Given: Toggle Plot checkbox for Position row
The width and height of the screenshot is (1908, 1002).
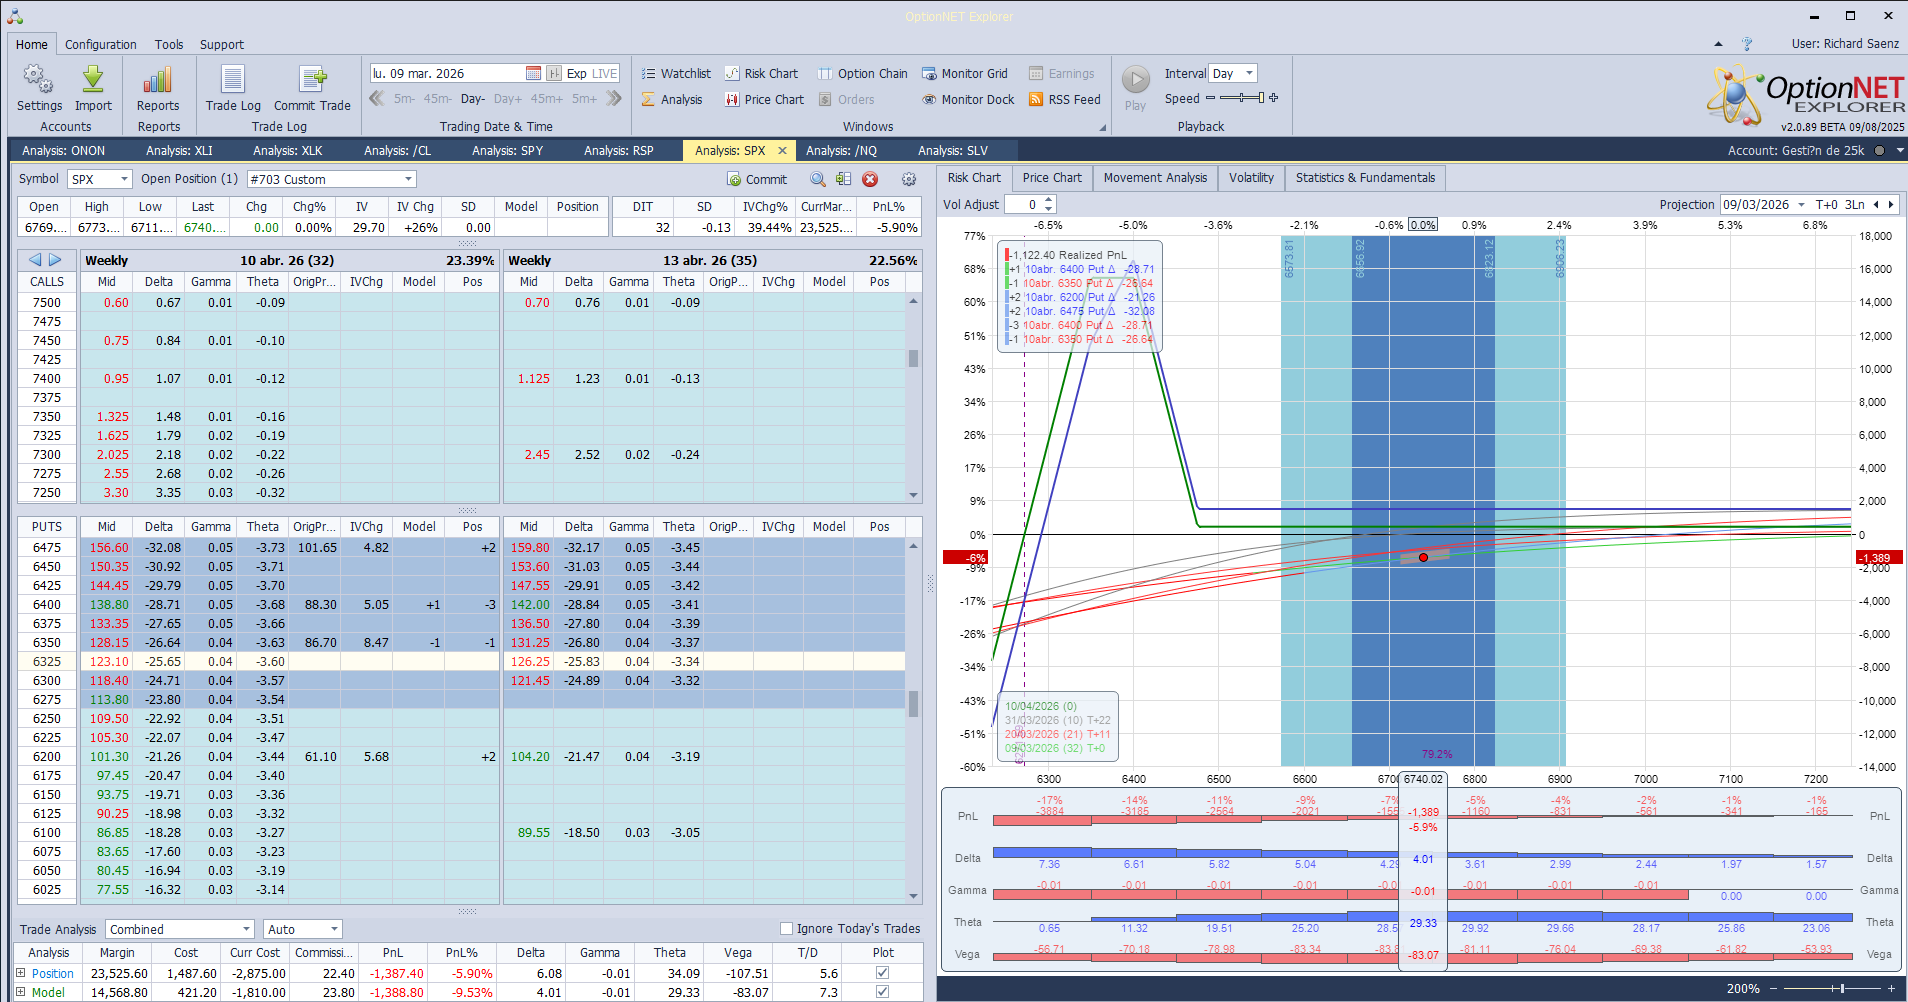Looking at the screenshot, I should click(x=882, y=972).
